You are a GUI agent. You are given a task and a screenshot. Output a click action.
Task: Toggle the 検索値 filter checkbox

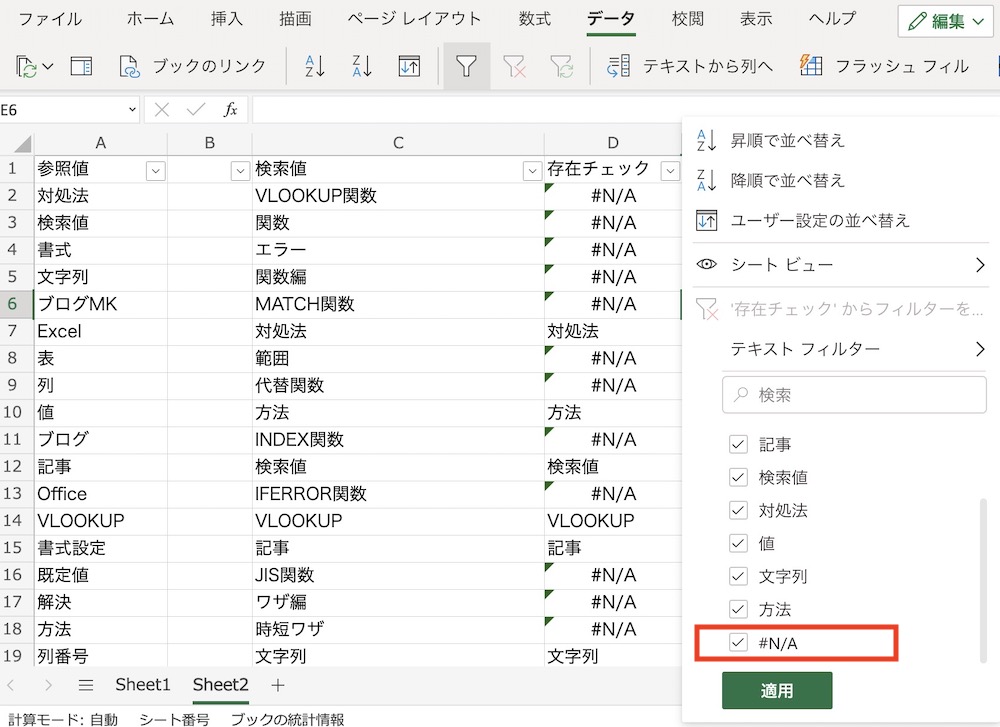[x=738, y=478]
